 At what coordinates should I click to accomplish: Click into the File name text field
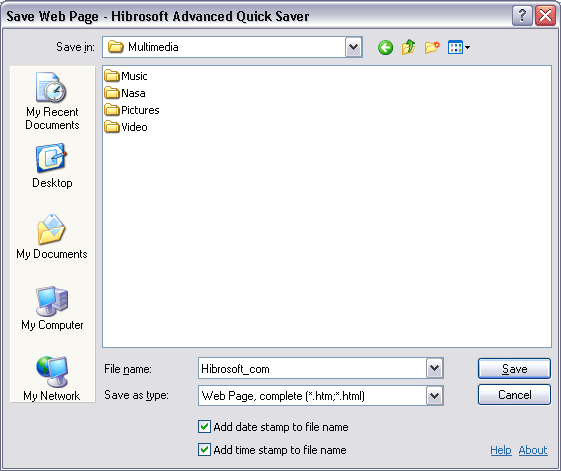[x=312, y=368]
